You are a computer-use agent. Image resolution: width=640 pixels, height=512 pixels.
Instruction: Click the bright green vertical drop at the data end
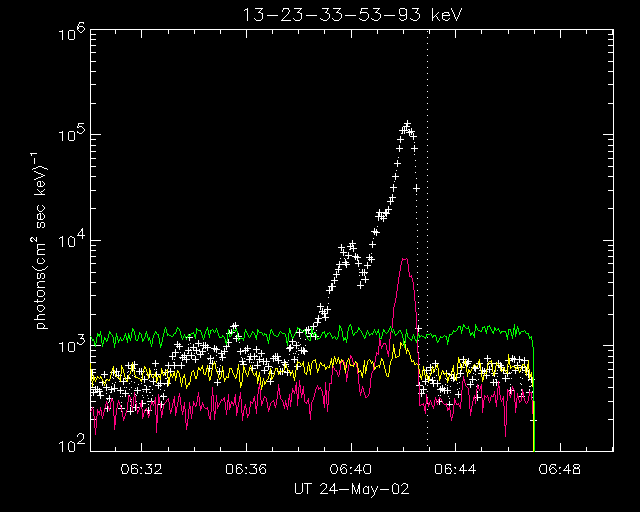tap(534, 425)
